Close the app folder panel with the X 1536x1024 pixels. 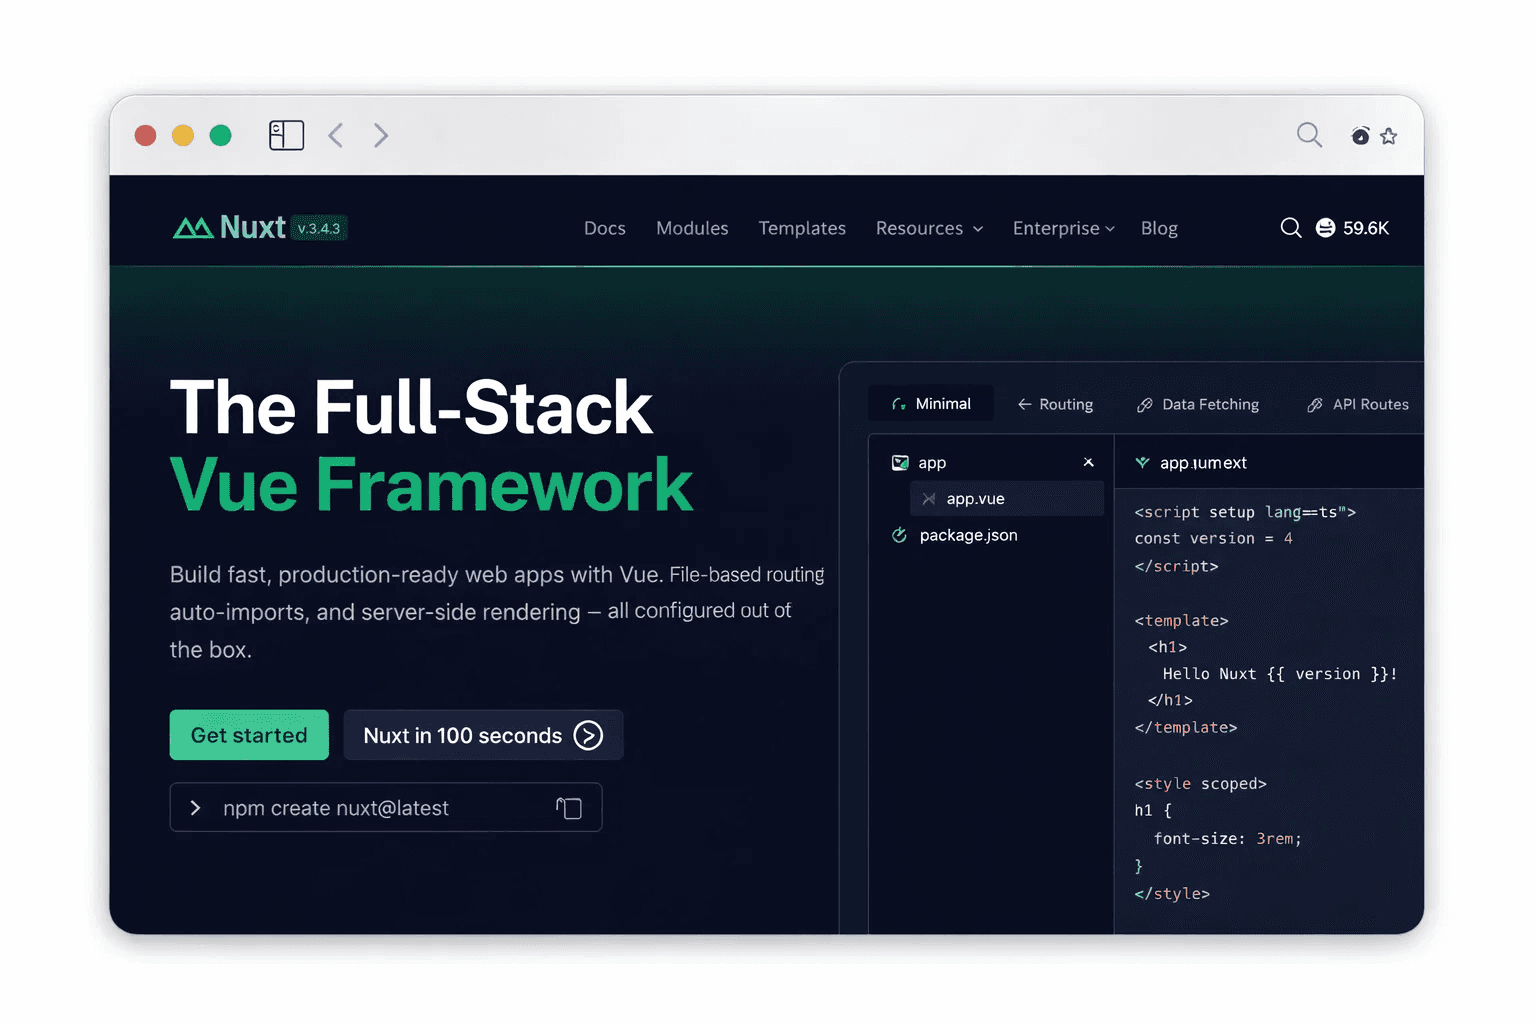tap(1089, 462)
